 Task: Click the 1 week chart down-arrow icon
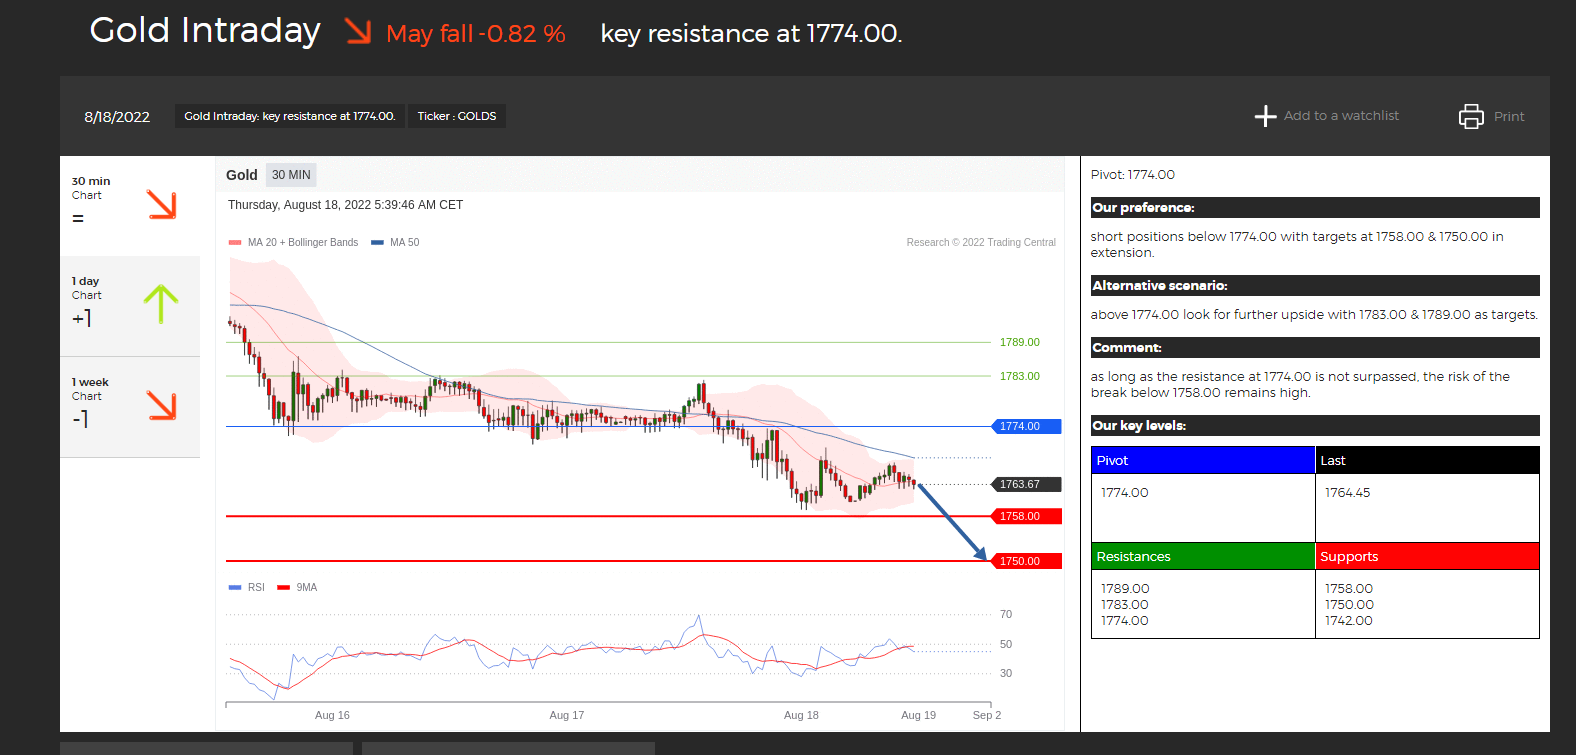click(161, 405)
